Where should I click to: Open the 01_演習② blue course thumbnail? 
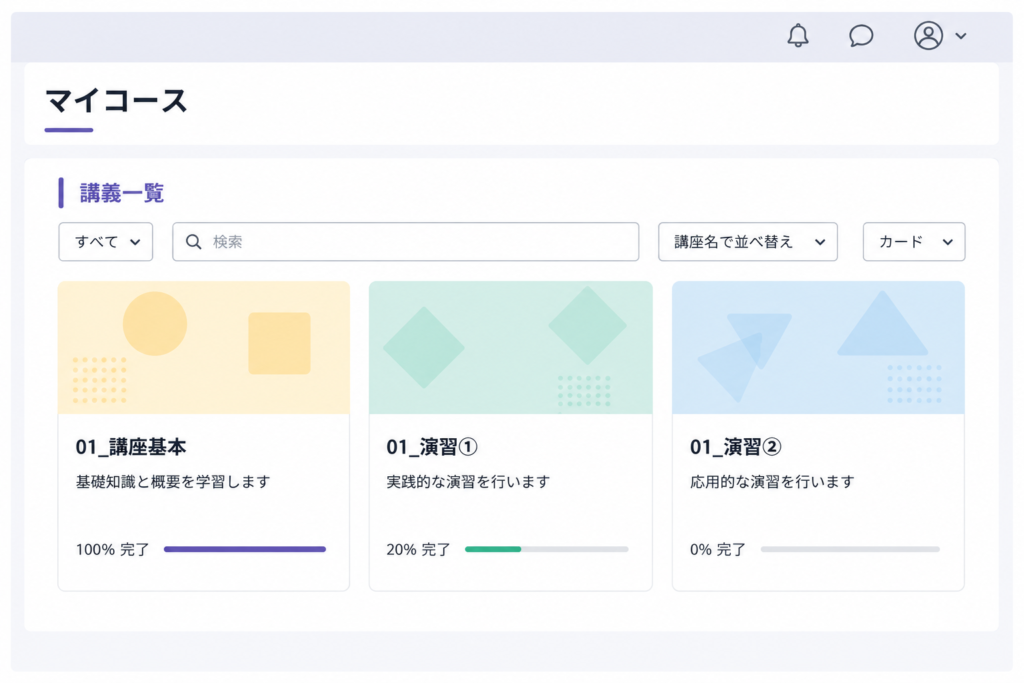point(818,347)
